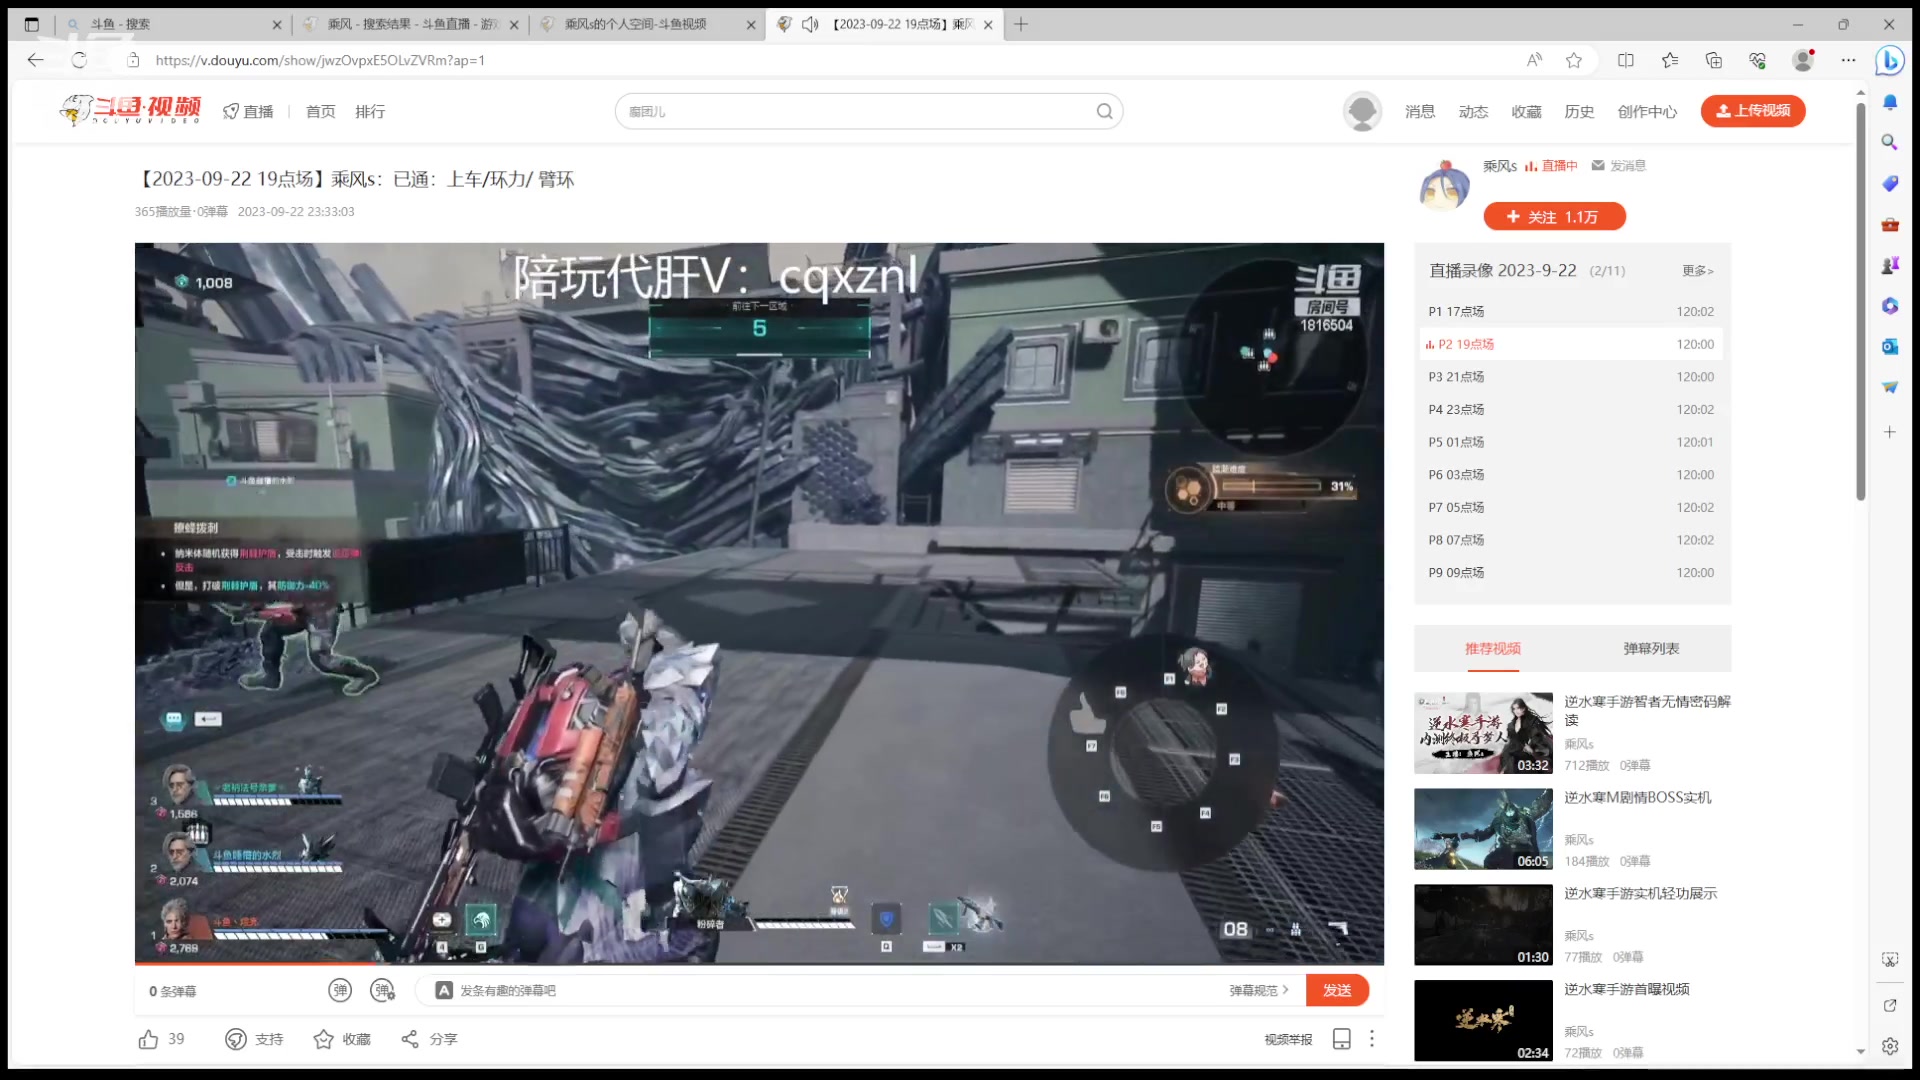
Task: Open the Bing Copilot sidebar icon
Action: pos(1889,60)
